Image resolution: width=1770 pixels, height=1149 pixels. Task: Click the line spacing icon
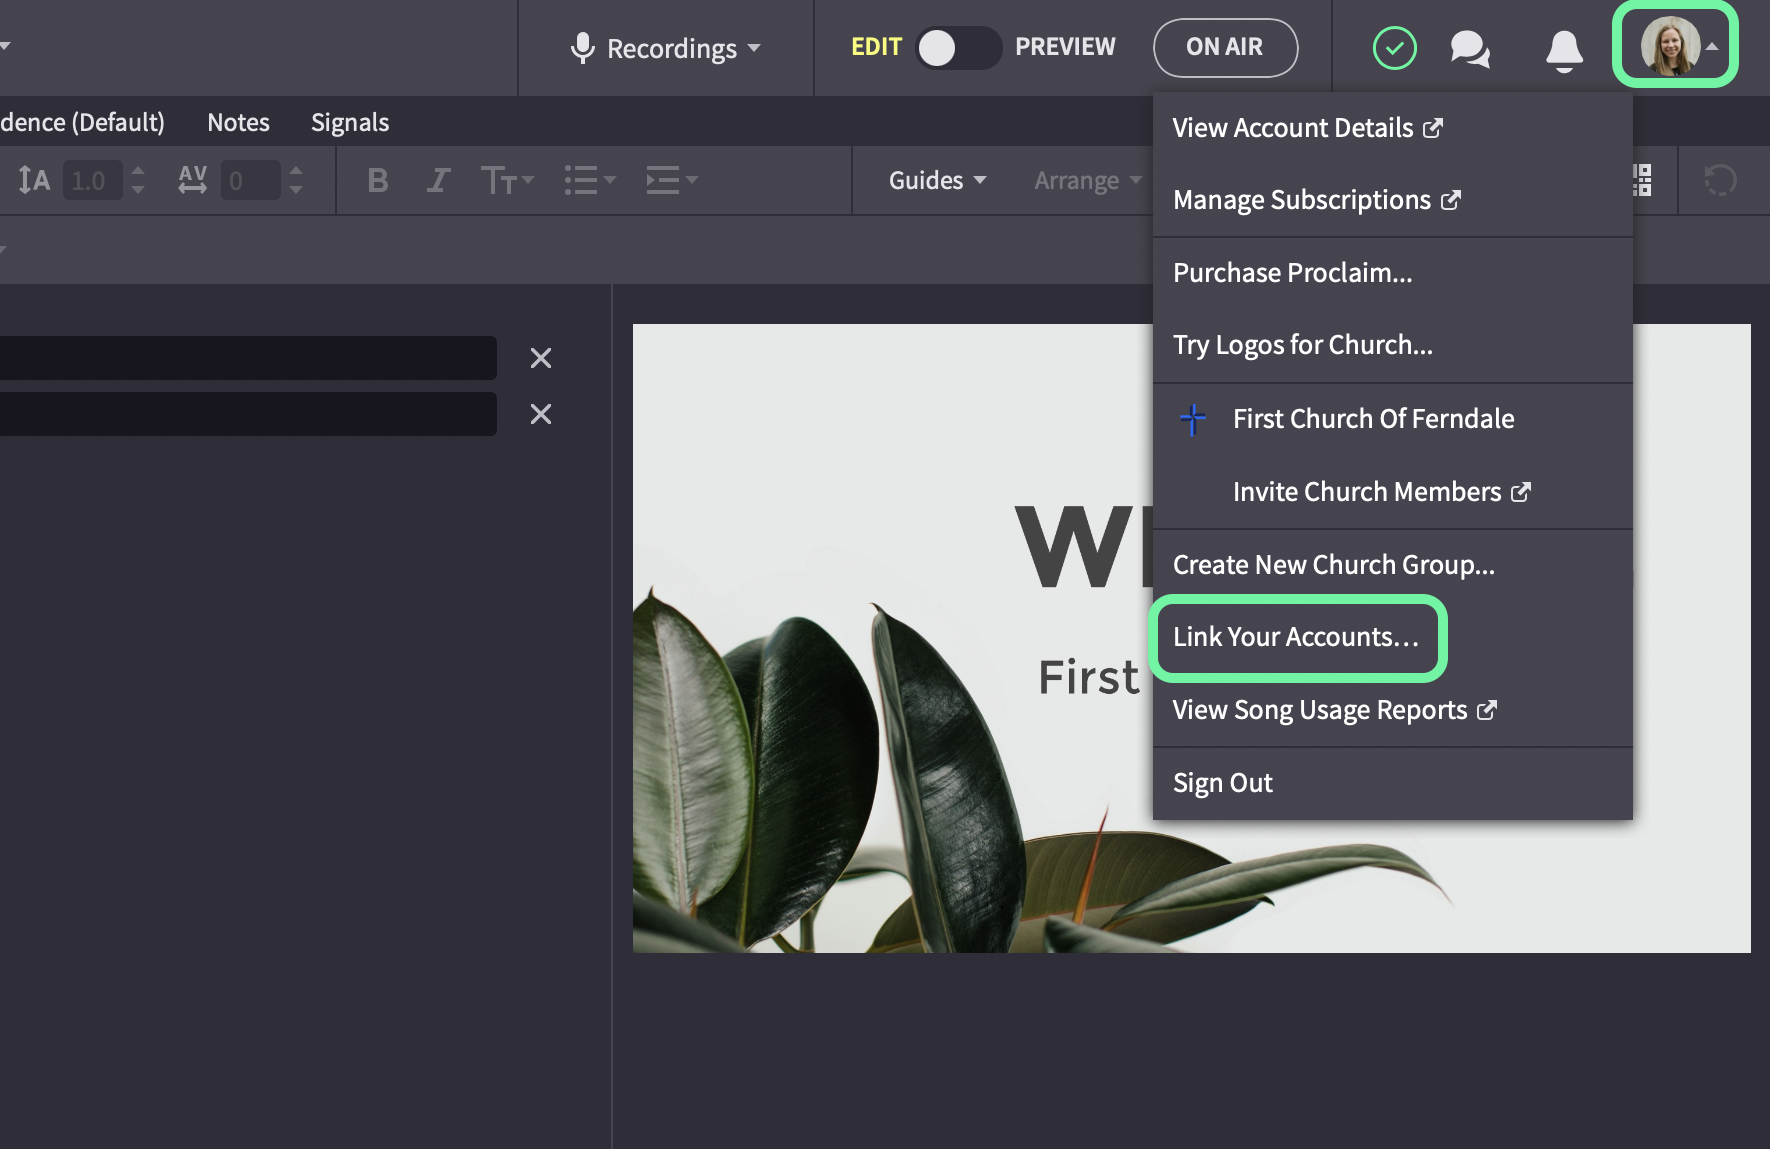(x=34, y=181)
